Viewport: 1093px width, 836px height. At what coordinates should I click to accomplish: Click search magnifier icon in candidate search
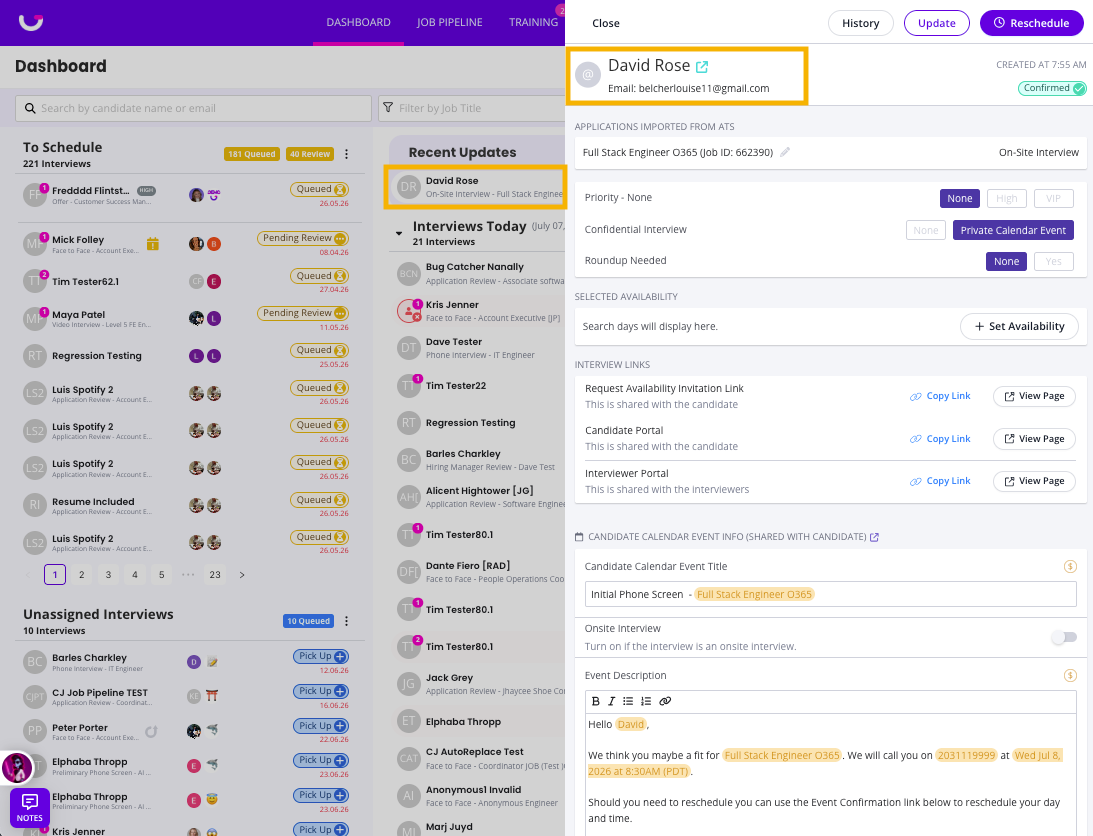pyautogui.click(x=30, y=109)
